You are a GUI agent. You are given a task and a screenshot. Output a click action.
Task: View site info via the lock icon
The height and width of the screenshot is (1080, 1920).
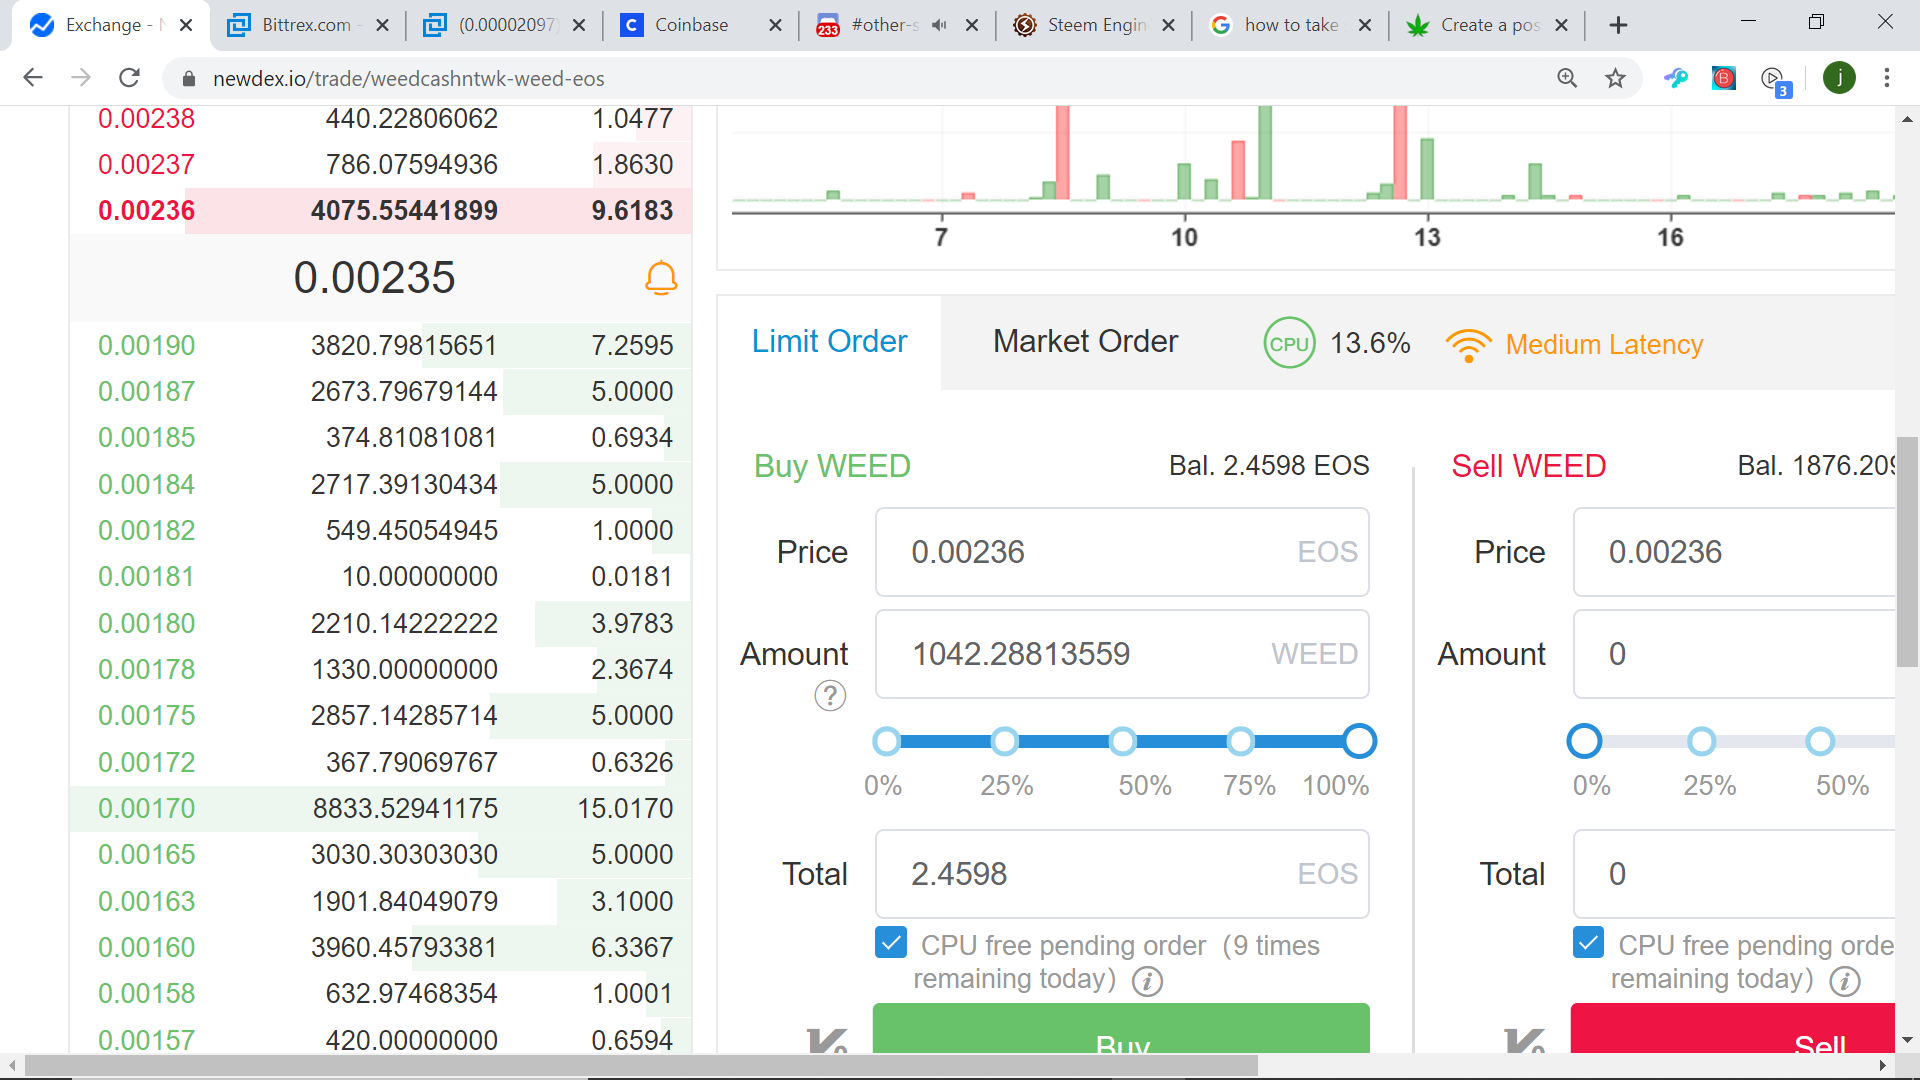[x=189, y=78]
